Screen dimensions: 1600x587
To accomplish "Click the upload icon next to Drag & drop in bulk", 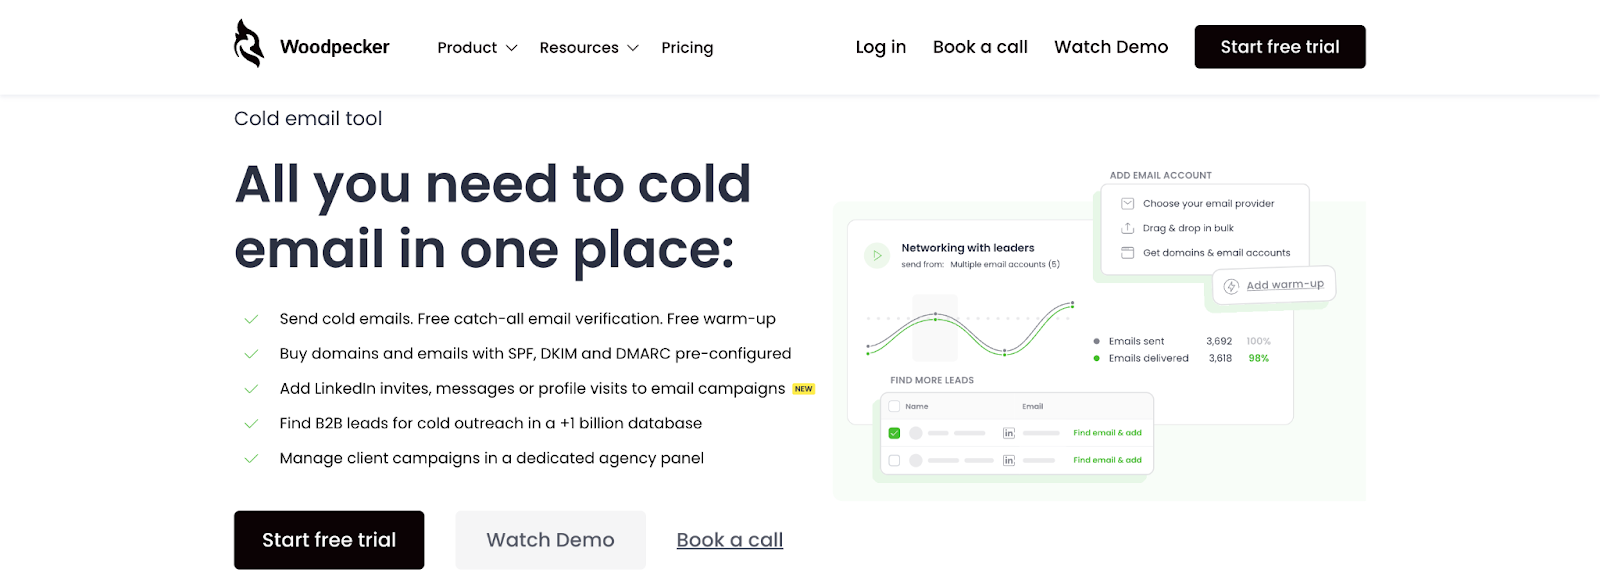I will pyautogui.click(x=1127, y=228).
